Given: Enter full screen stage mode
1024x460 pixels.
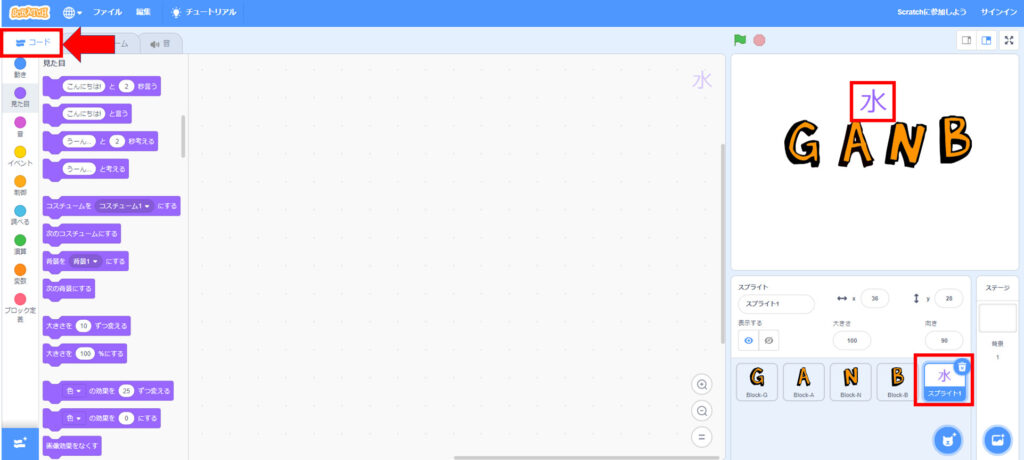Looking at the screenshot, I should pos(1009,41).
